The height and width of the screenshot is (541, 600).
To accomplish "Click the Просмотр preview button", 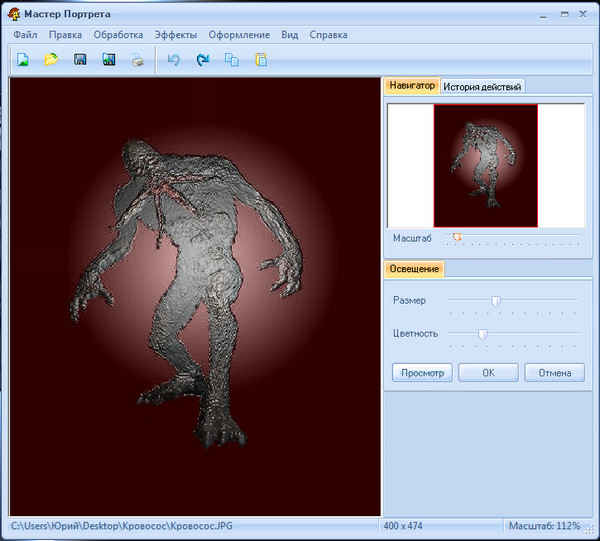I will [x=422, y=373].
